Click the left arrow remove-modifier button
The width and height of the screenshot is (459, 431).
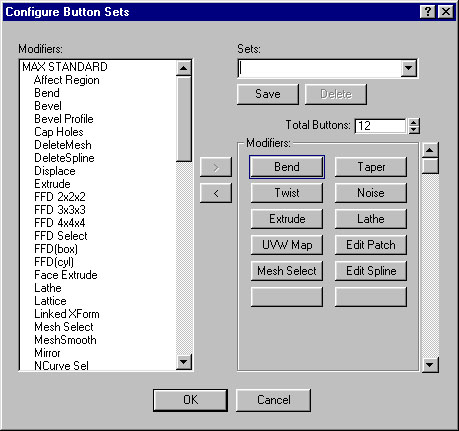point(216,193)
